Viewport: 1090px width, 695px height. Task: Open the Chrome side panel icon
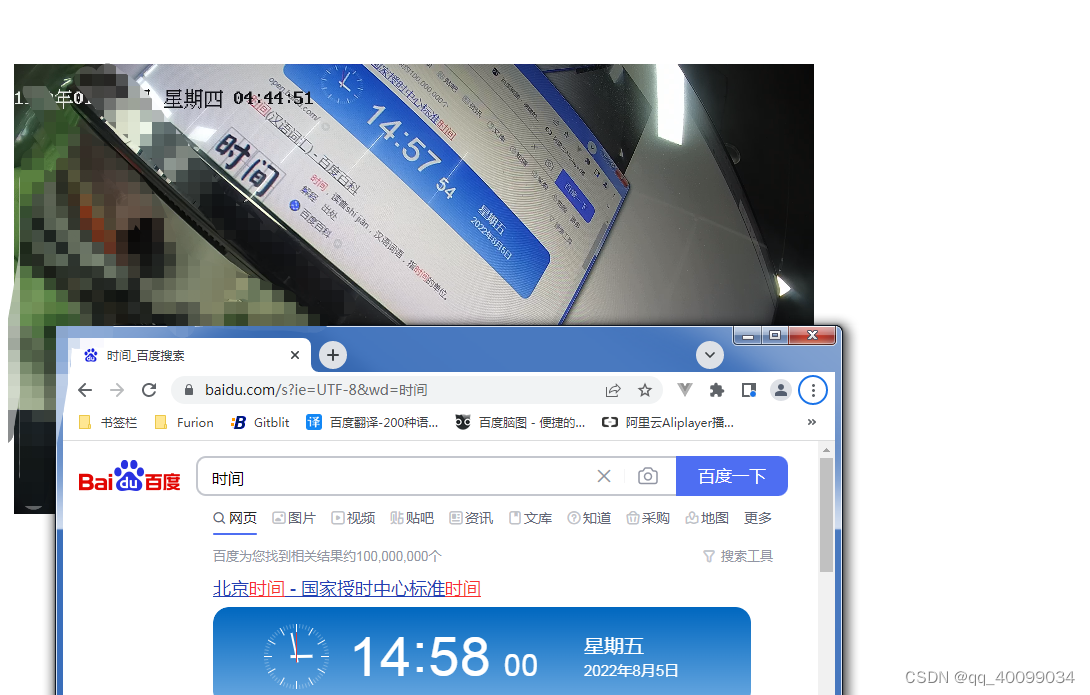(748, 390)
